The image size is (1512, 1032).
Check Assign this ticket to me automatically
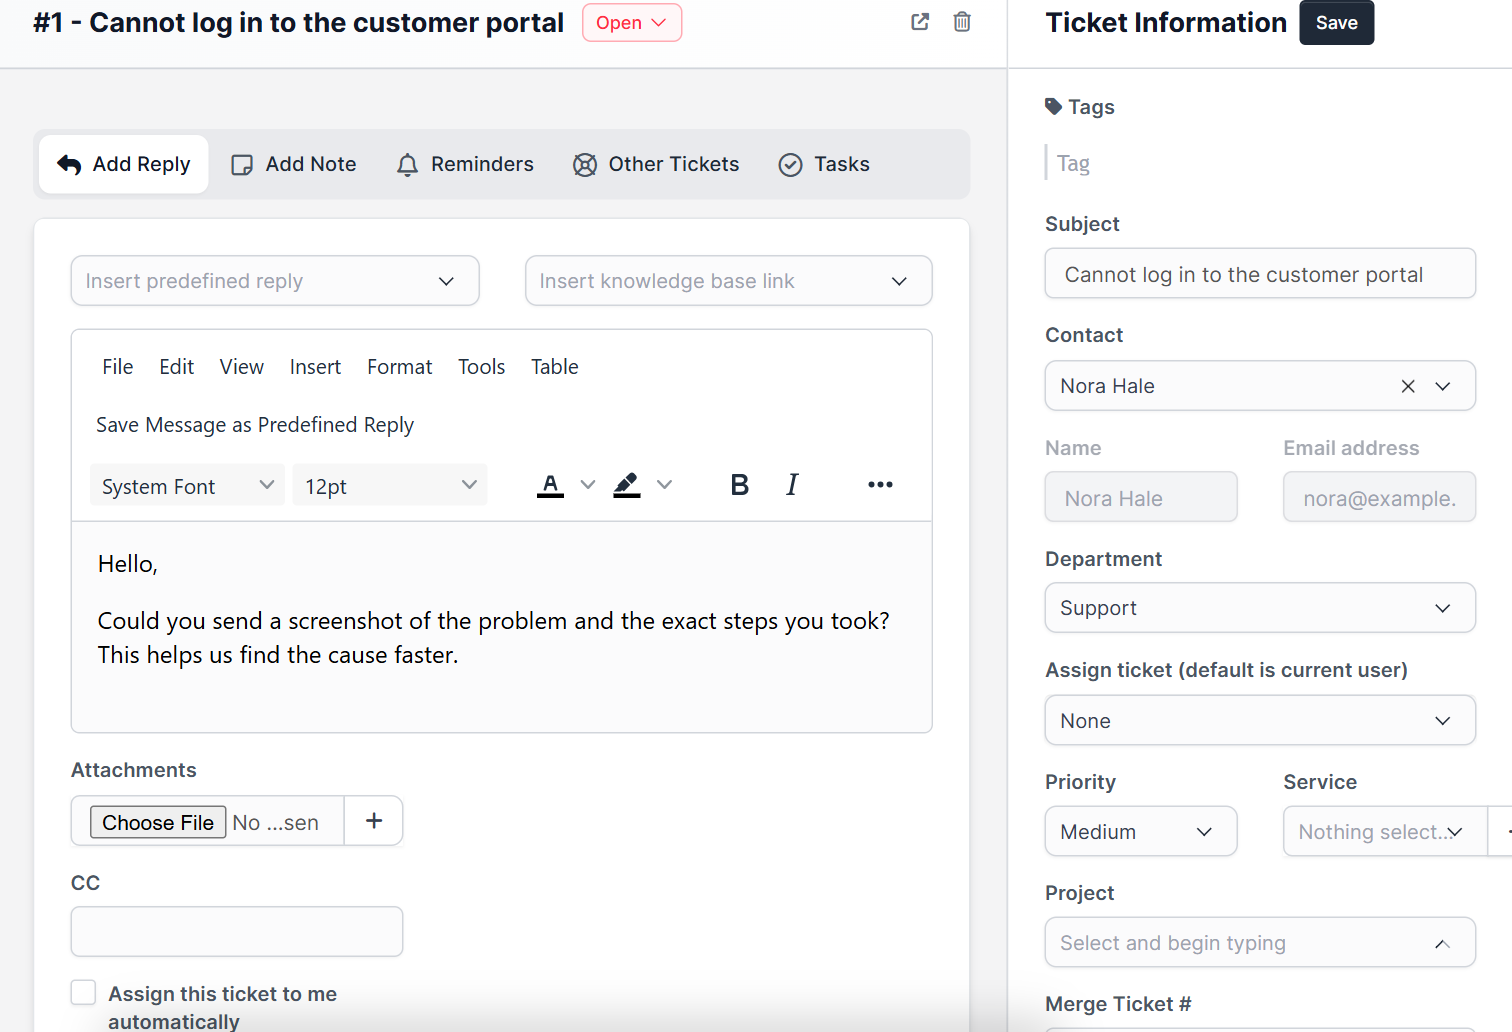[84, 992]
